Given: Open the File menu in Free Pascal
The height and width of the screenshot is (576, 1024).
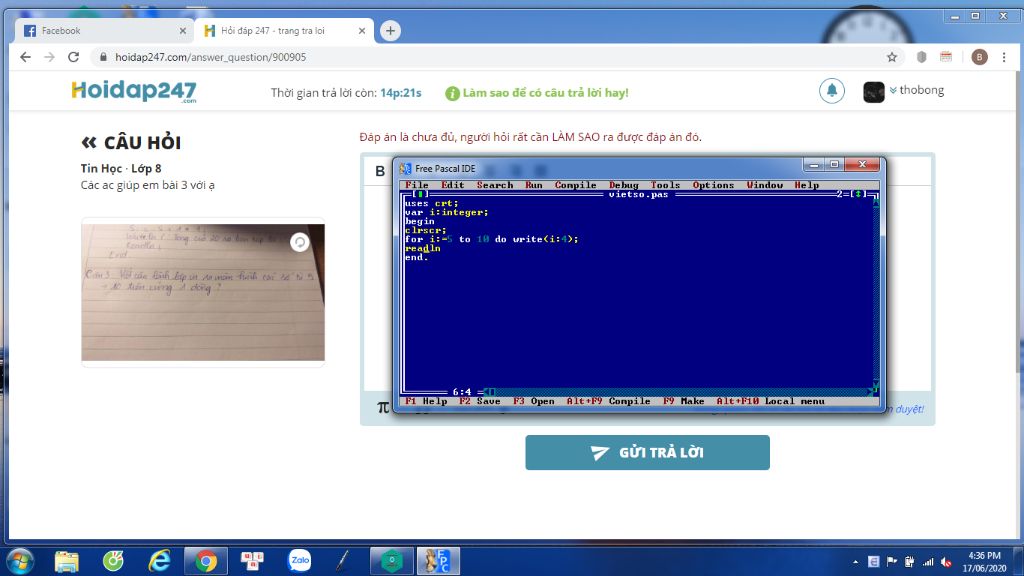Looking at the screenshot, I should point(417,185).
